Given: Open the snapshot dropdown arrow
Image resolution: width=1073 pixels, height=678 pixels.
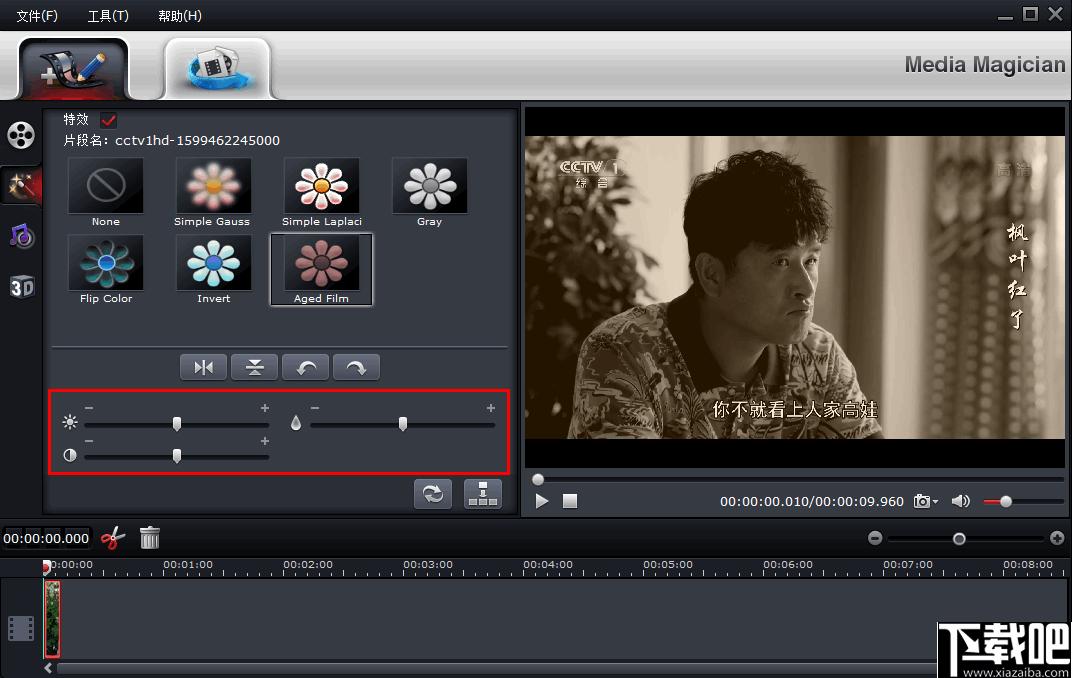Looking at the screenshot, I should (935, 502).
